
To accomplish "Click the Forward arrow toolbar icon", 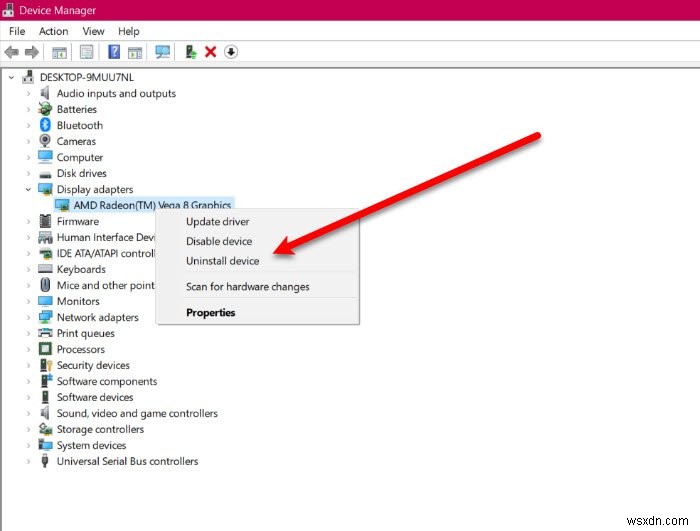I will 32,52.
